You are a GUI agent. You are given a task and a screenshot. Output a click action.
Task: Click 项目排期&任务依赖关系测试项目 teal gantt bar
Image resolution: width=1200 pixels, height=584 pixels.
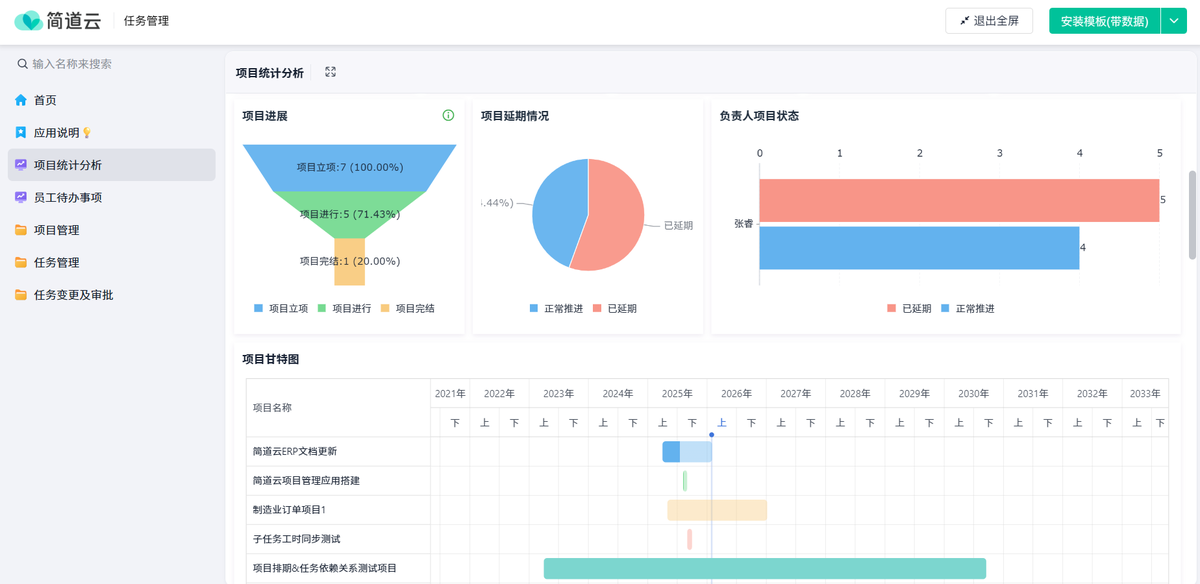coord(765,568)
